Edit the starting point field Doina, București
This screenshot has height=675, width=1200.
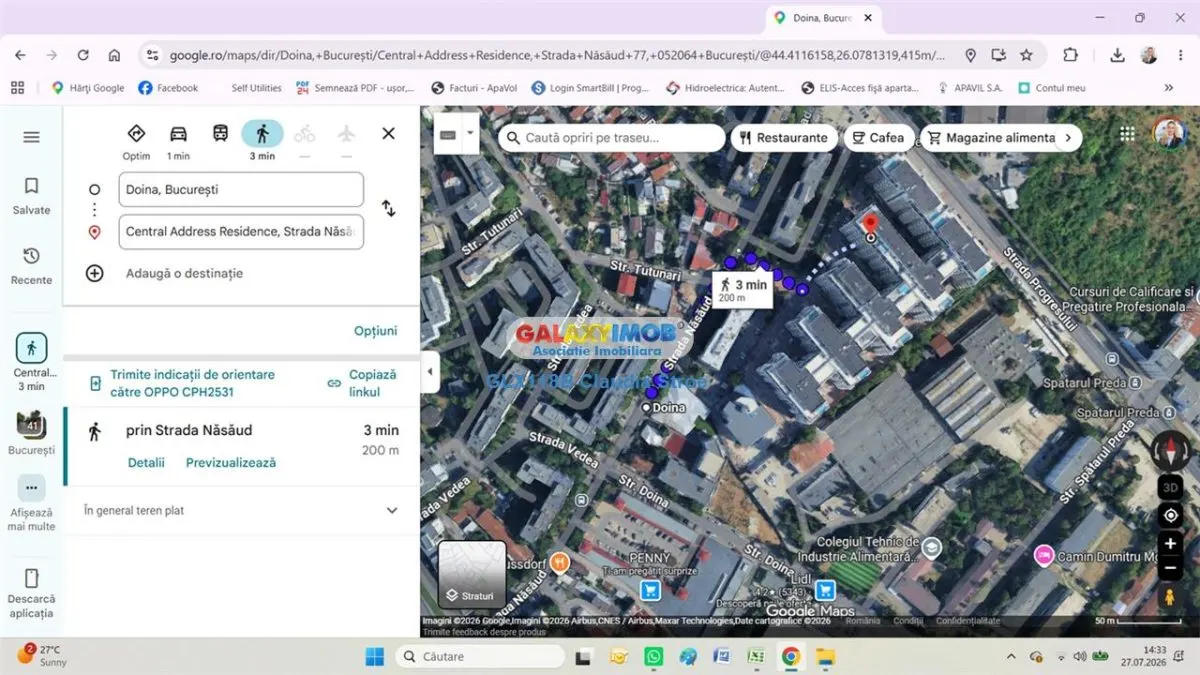(241, 189)
